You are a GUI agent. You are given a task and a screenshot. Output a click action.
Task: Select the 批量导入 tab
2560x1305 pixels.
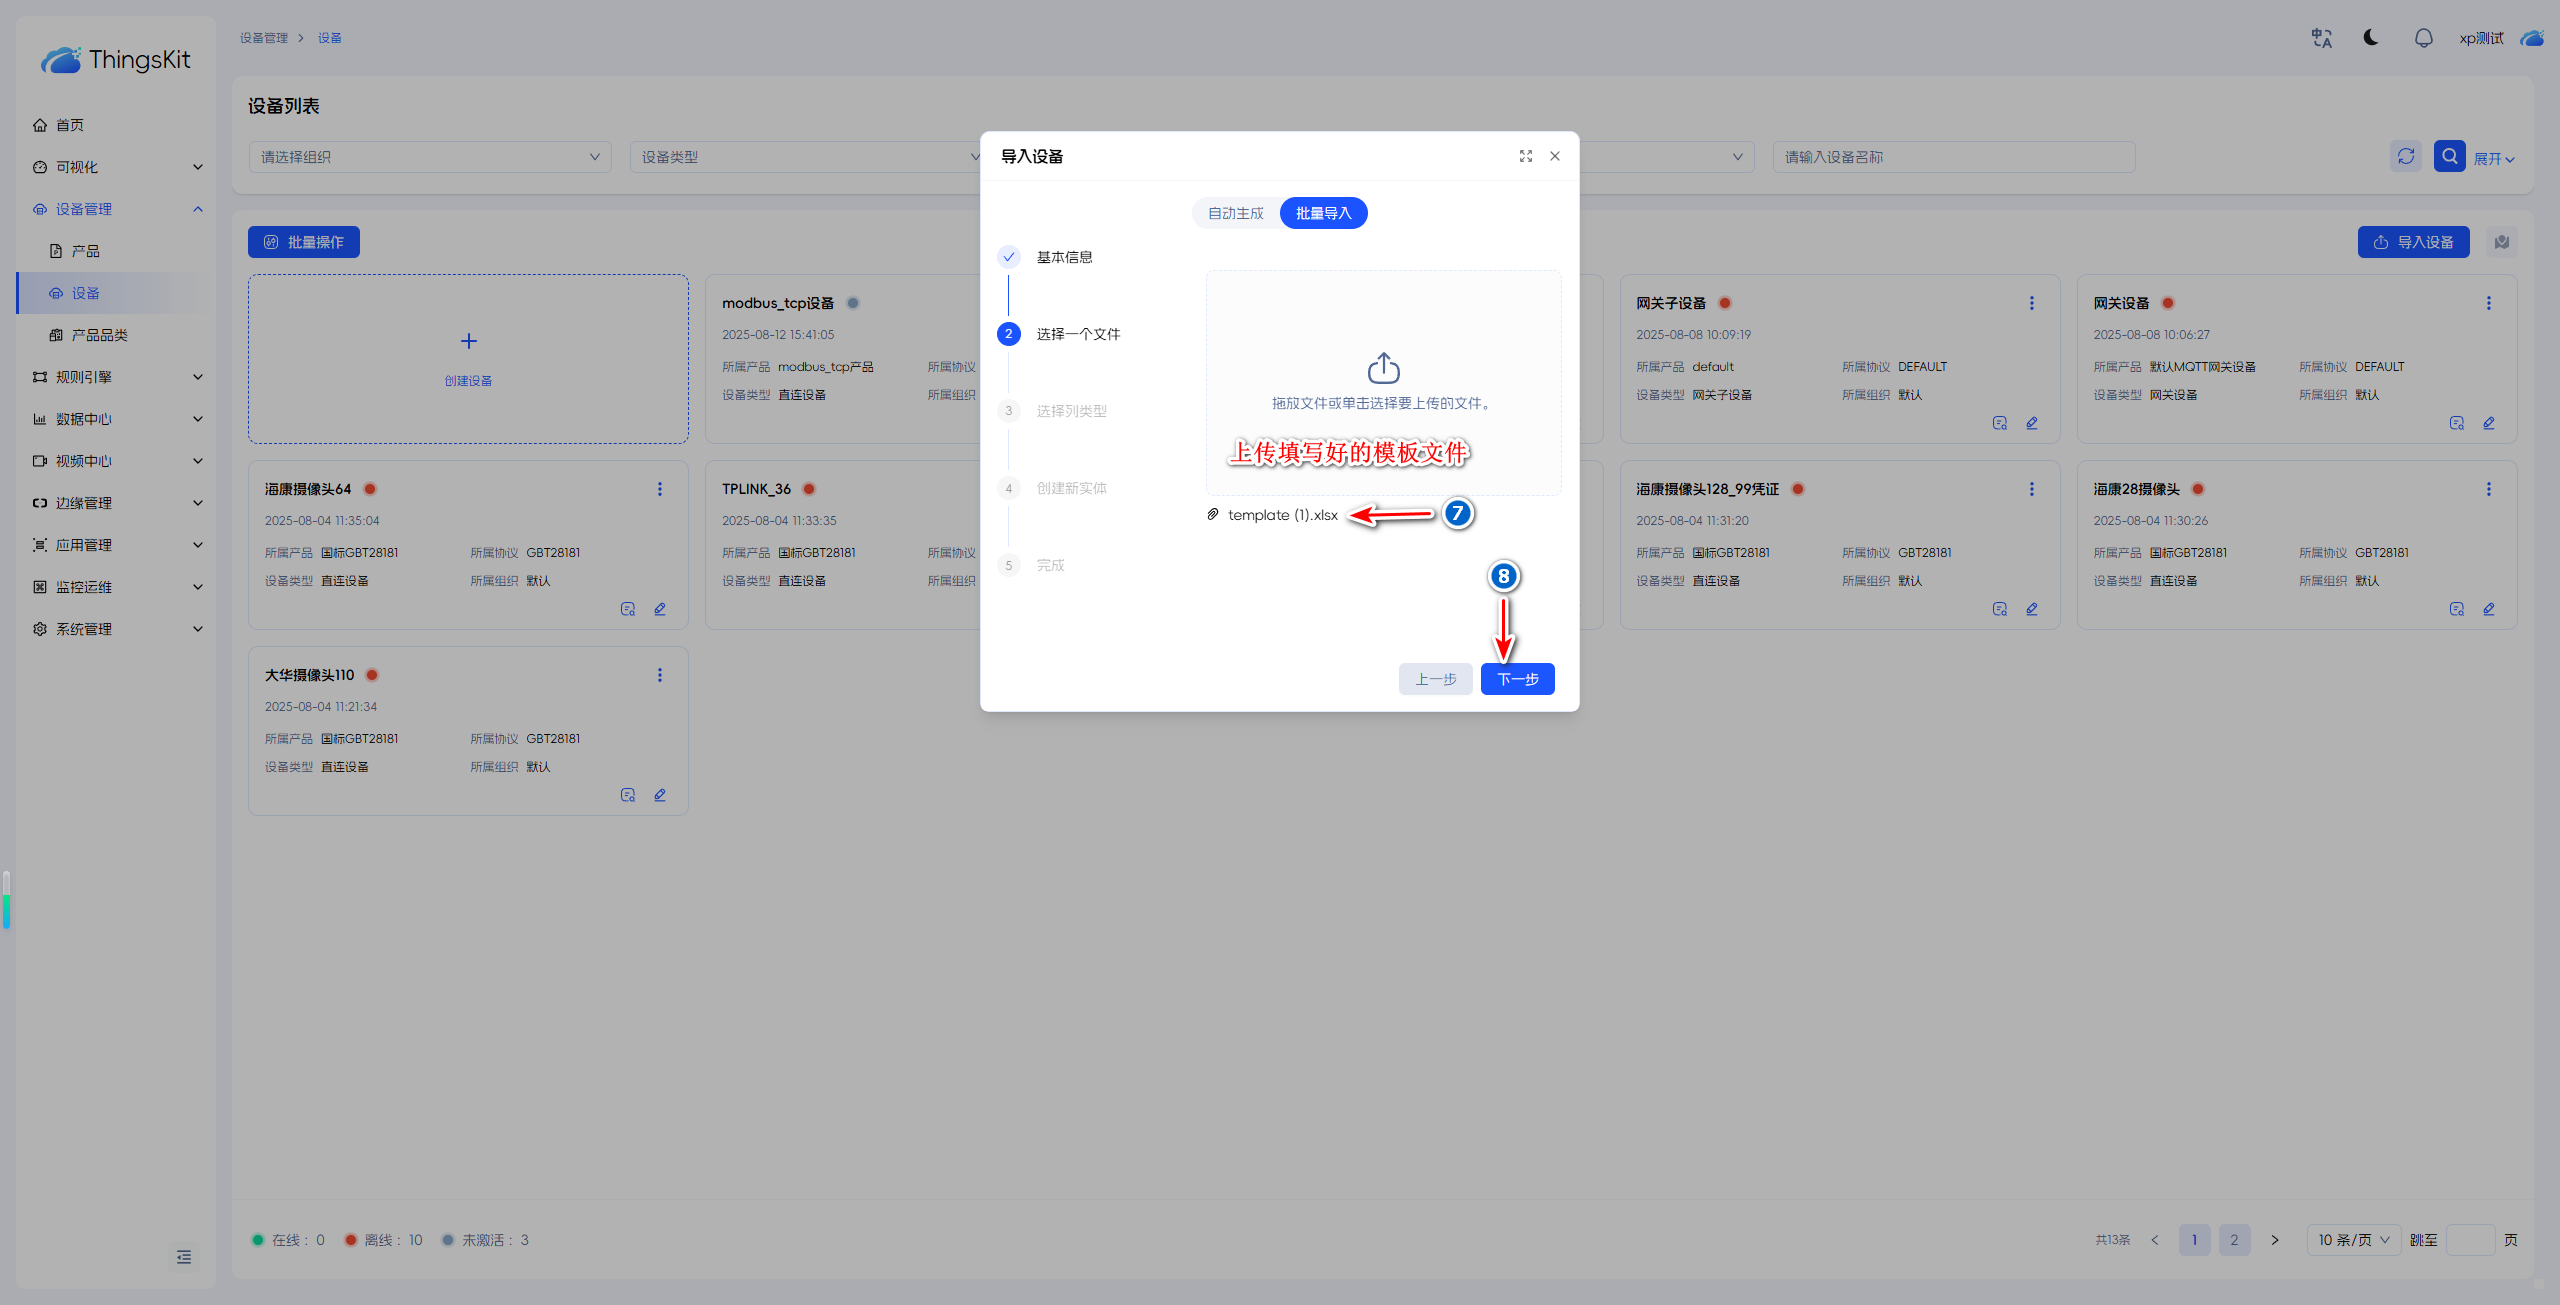click(x=1323, y=213)
